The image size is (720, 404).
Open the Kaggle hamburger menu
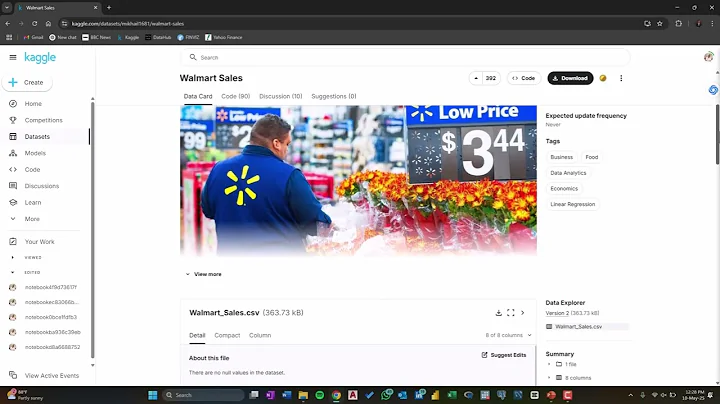13,57
